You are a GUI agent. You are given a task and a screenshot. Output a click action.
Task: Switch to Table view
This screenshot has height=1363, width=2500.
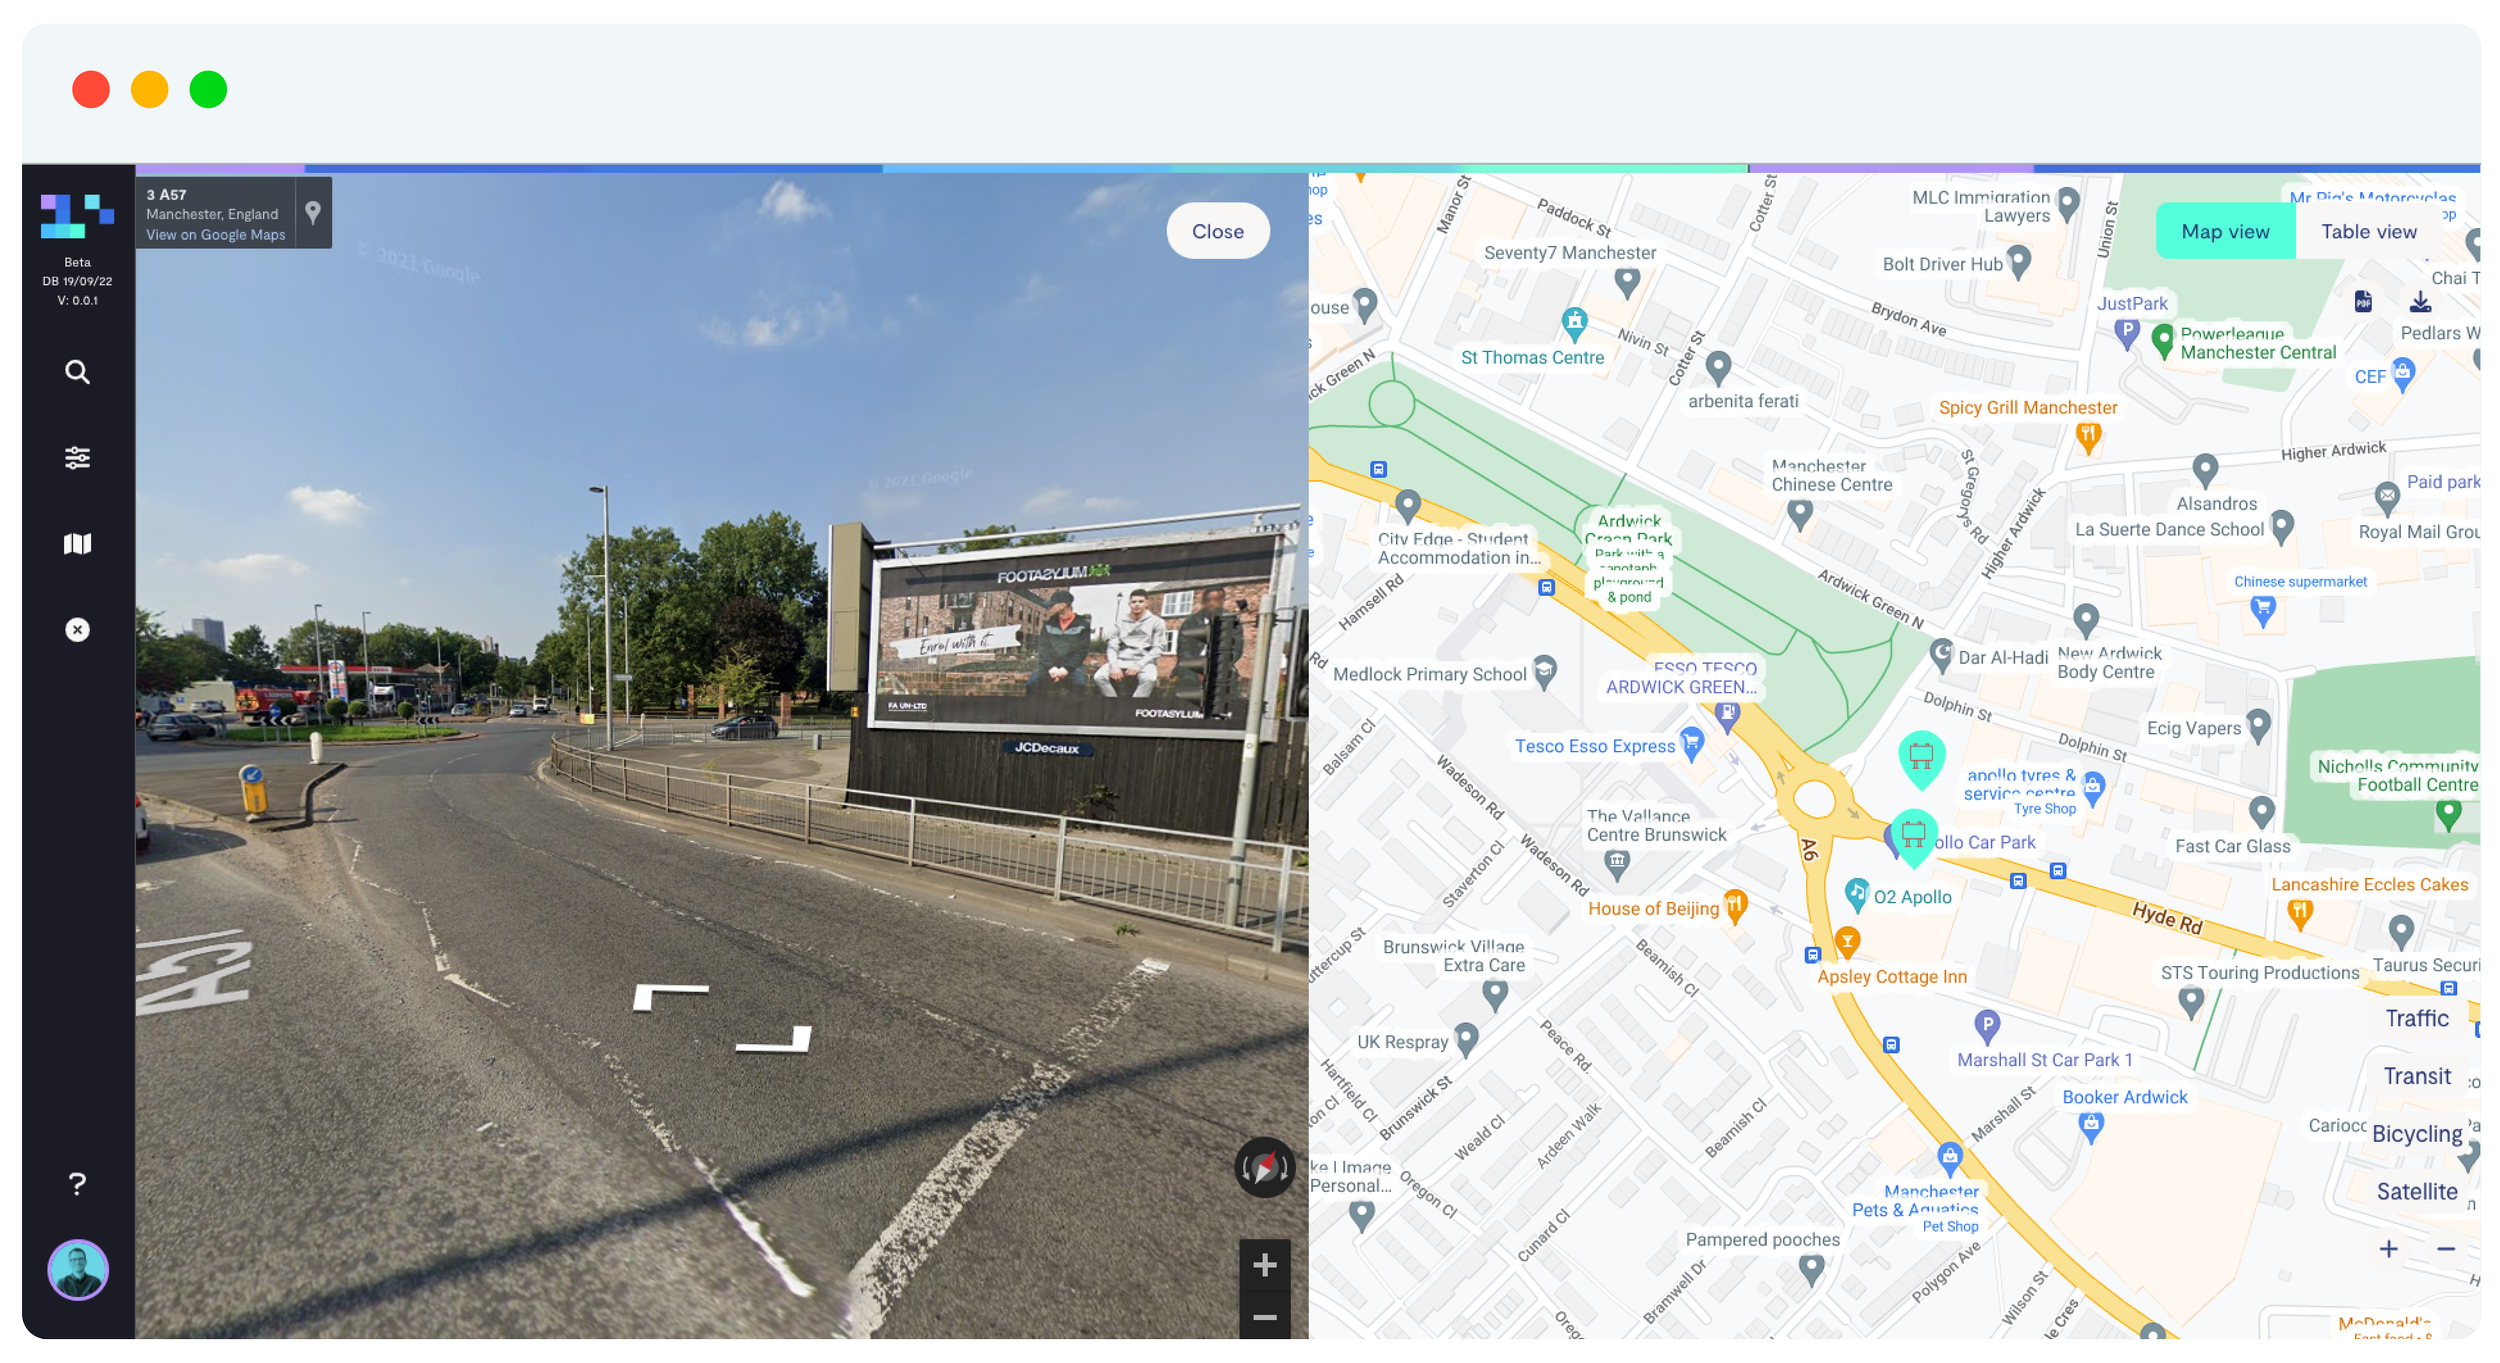[2368, 231]
